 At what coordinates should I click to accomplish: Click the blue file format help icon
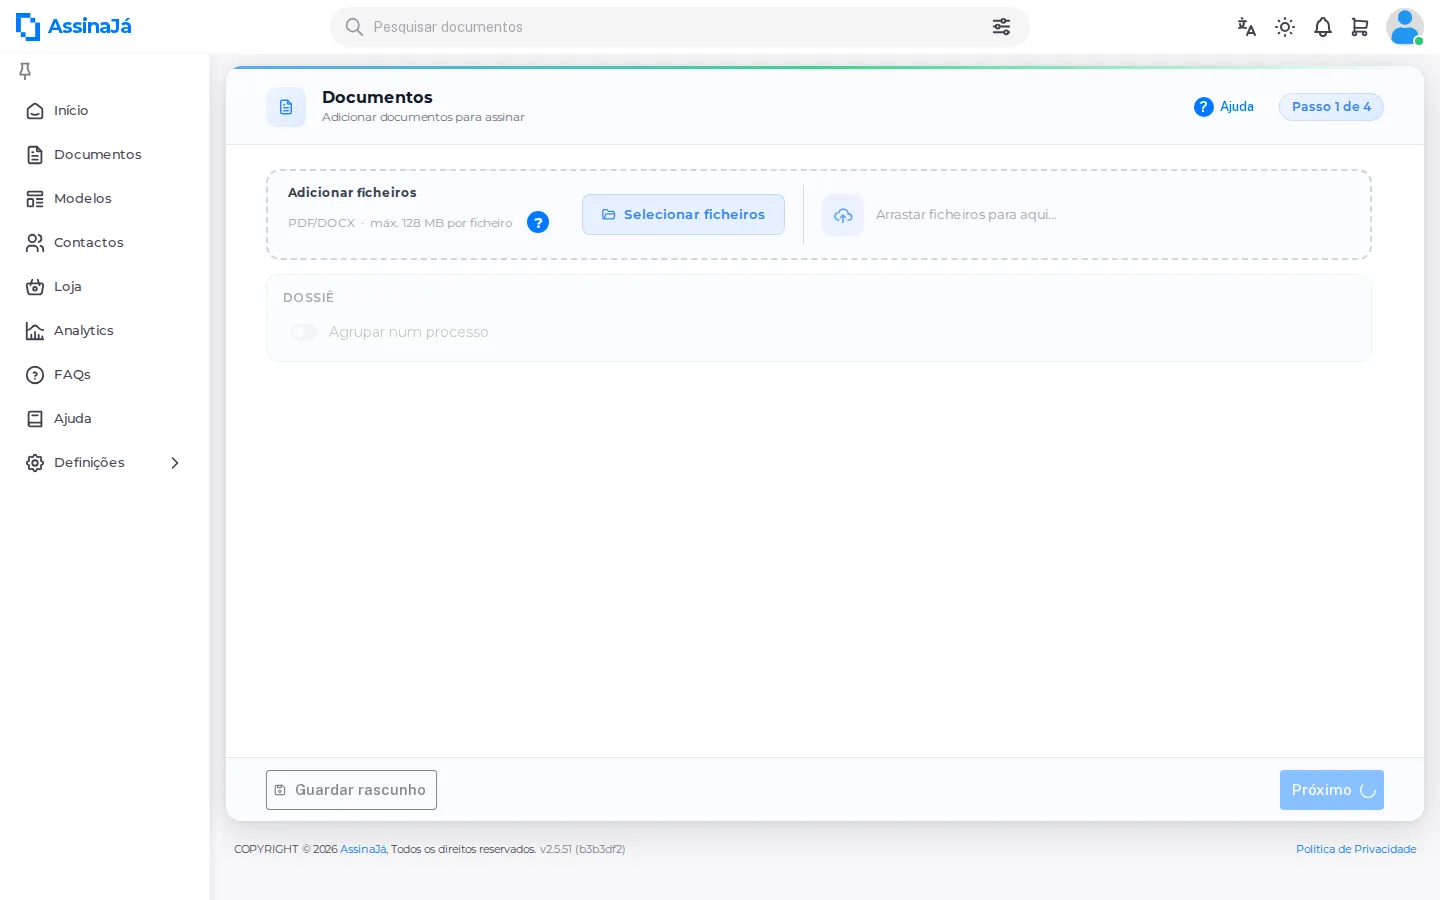pos(538,222)
